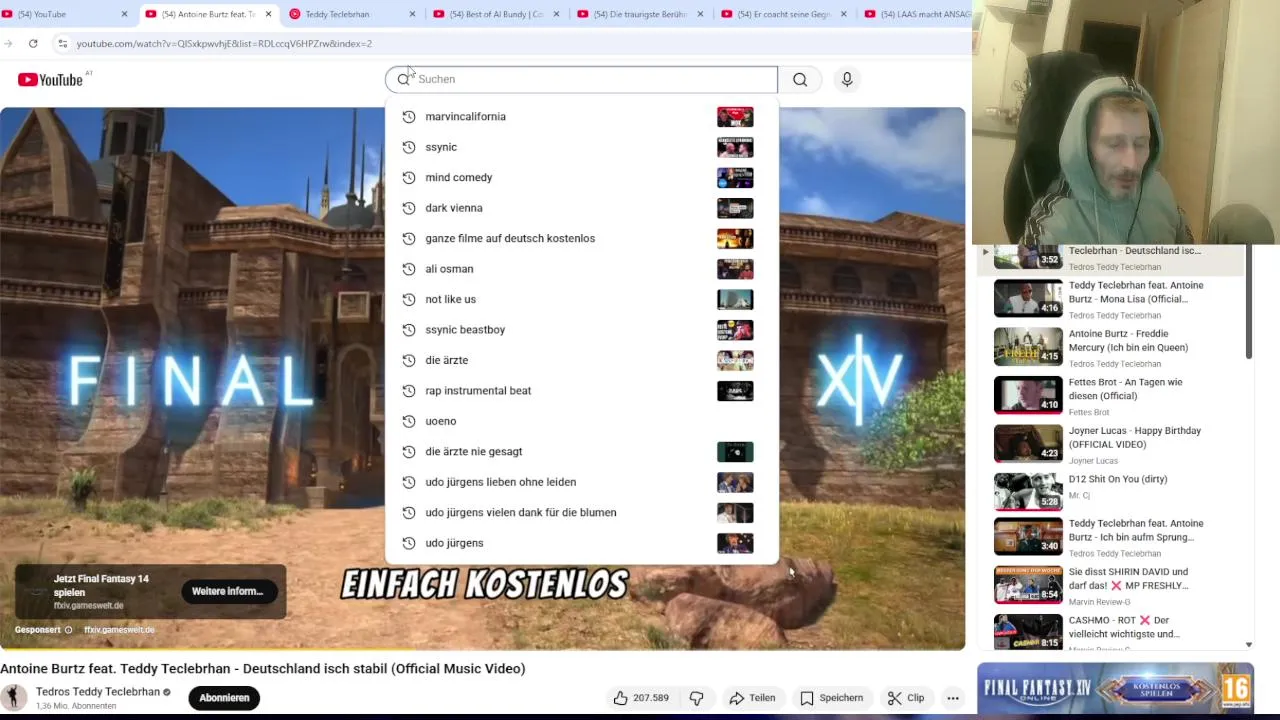This screenshot has width=1280, height=720.
Task: Click the Clip button
Action: click(x=905, y=698)
